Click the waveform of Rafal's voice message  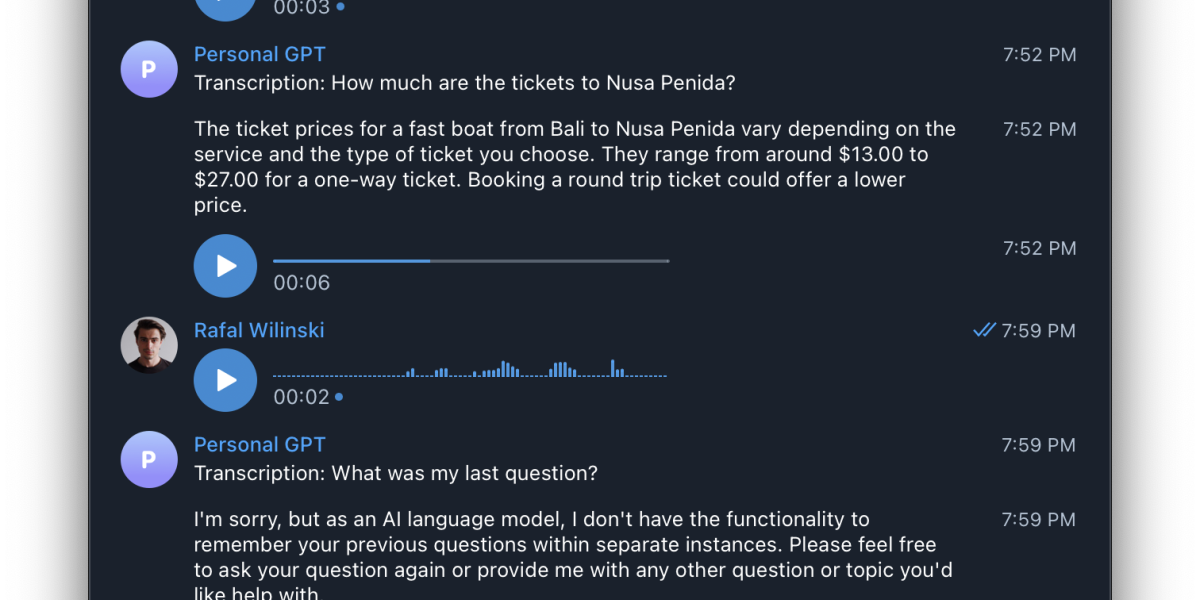click(x=470, y=371)
